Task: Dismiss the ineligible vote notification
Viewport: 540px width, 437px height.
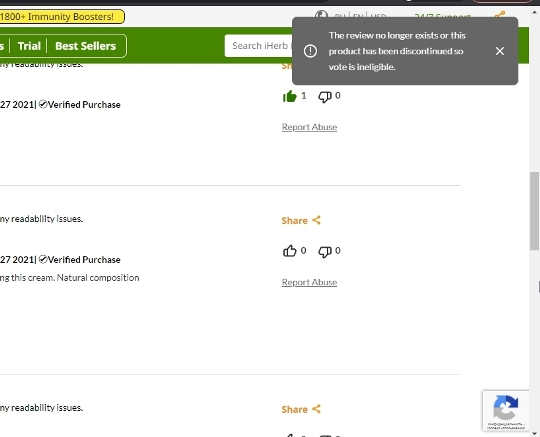Action: [x=499, y=51]
